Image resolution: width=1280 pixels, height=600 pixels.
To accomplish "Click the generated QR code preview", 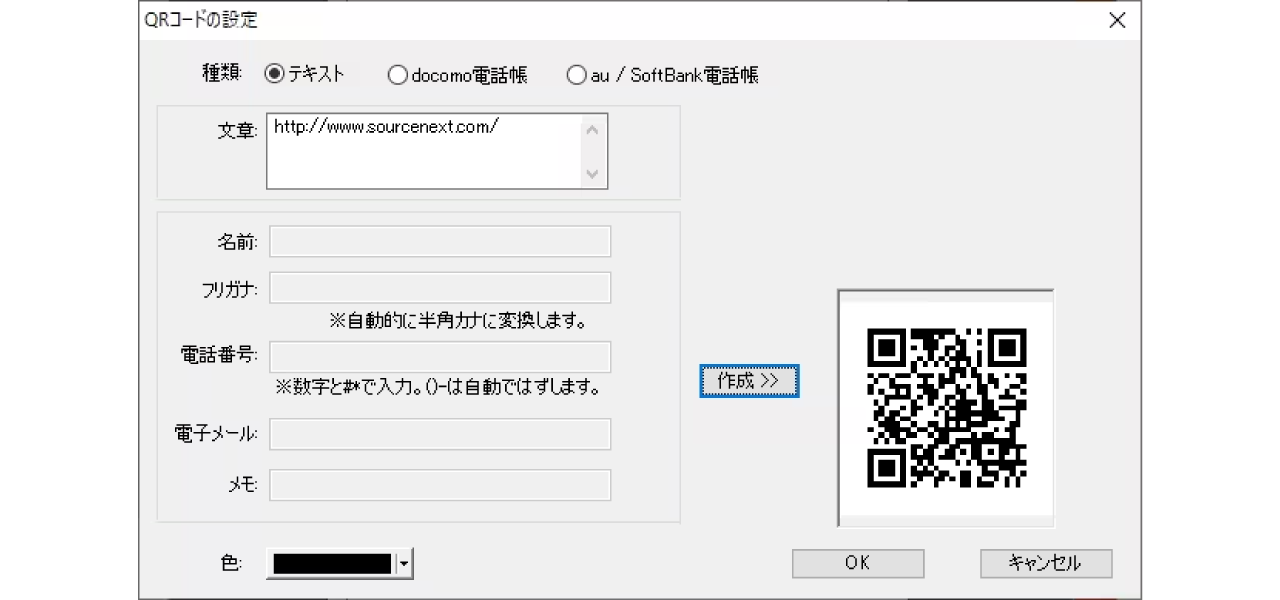I will [944, 405].
